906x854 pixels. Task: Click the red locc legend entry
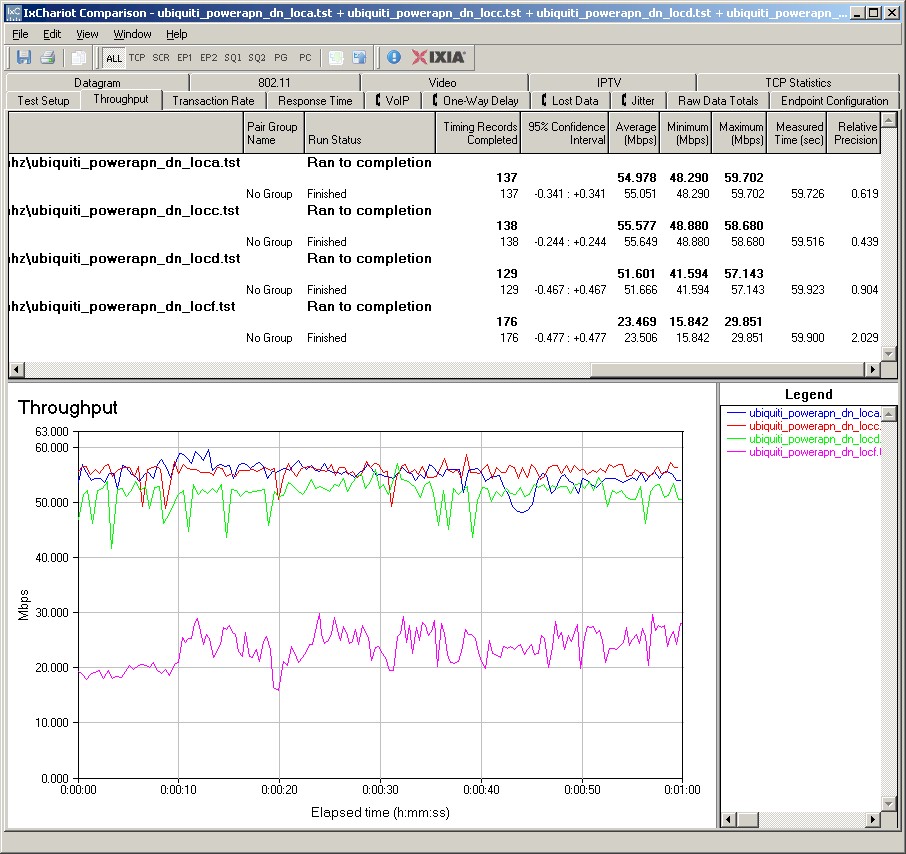click(x=804, y=426)
